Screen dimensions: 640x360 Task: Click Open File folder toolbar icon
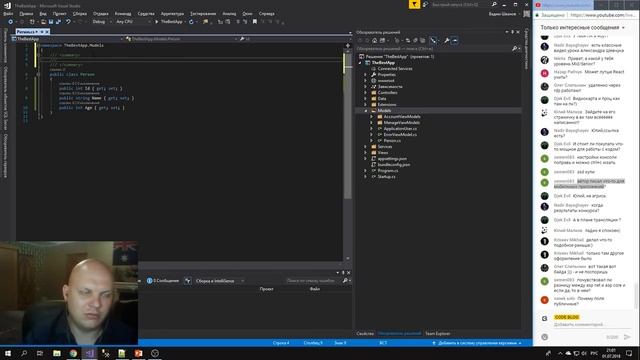click(43, 22)
